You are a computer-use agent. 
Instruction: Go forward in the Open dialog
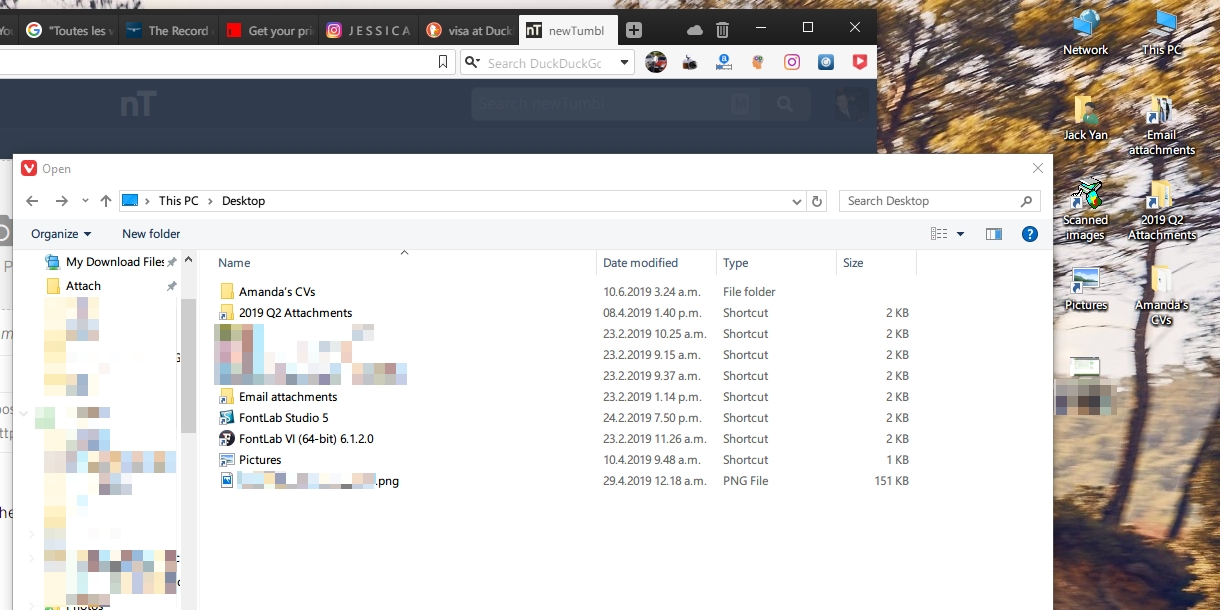click(x=62, y=201)
